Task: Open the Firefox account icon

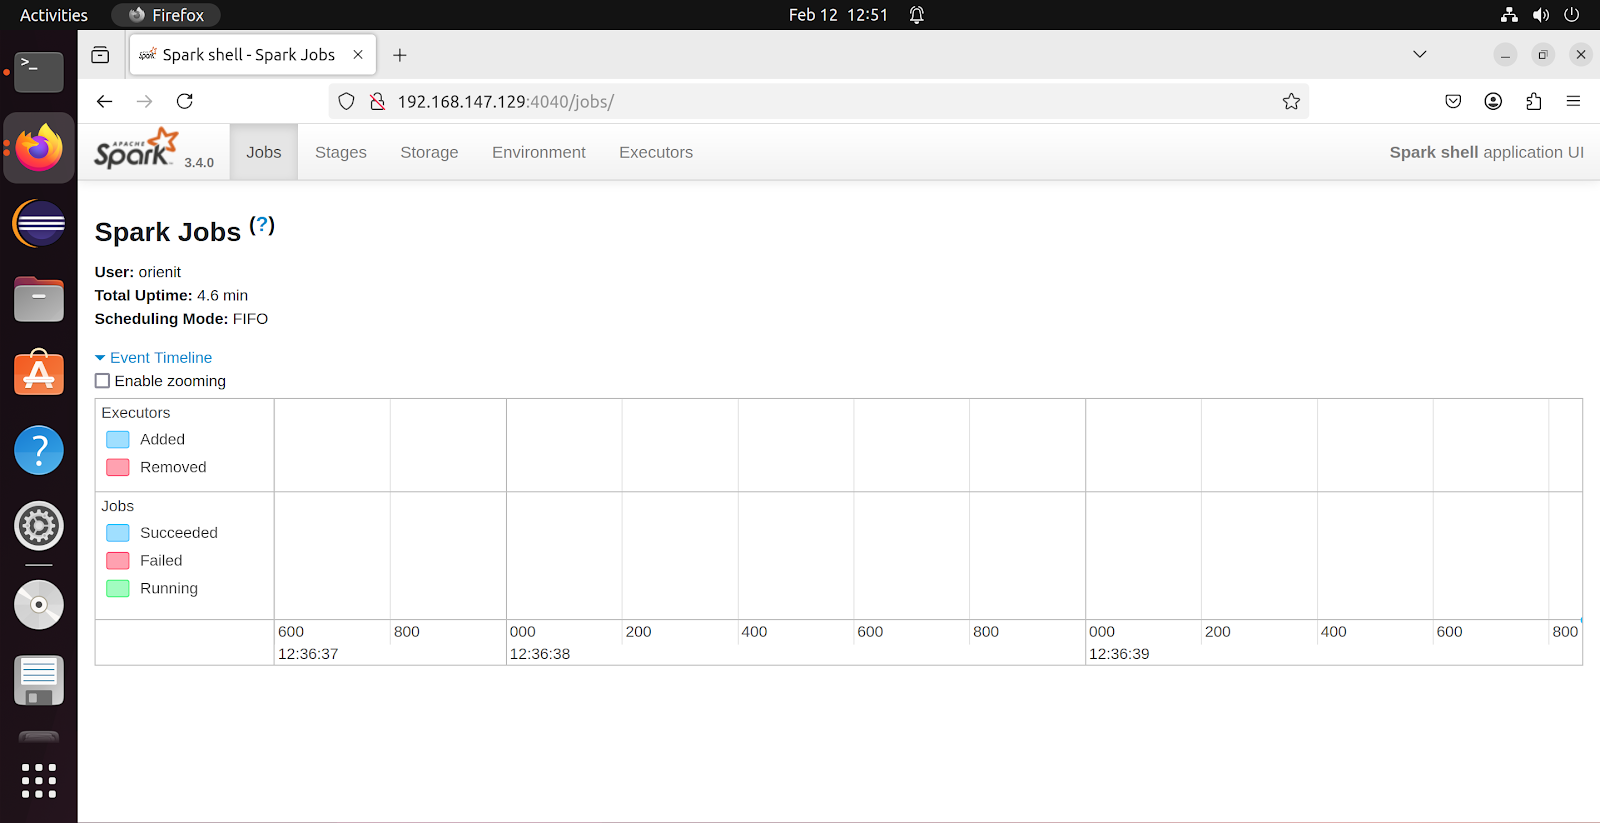Action: (1493, 101)
